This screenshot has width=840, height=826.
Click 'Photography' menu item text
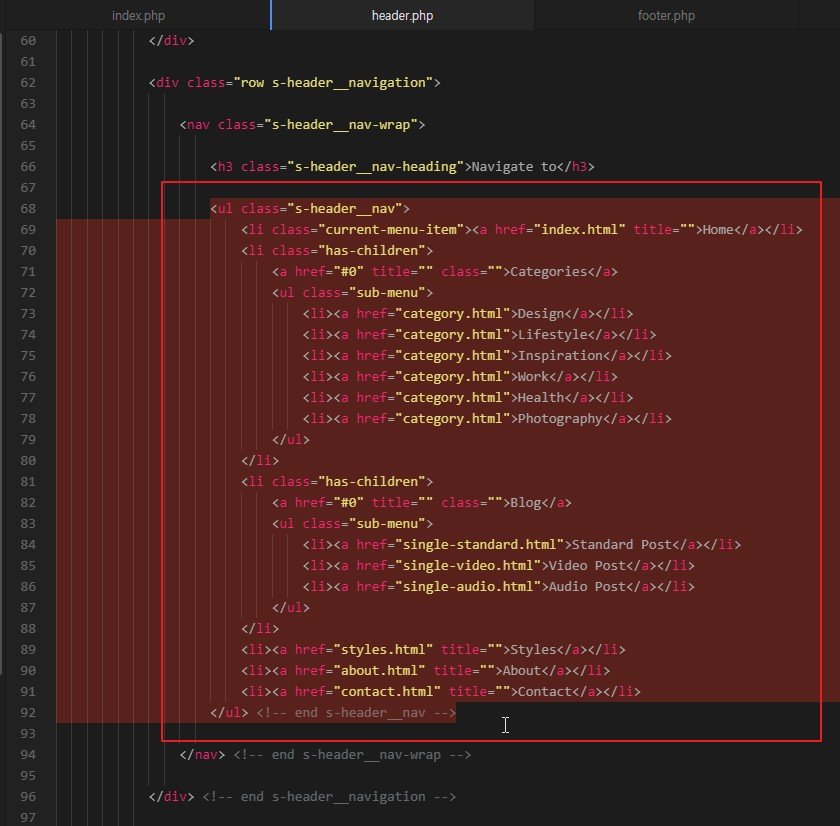560,419
